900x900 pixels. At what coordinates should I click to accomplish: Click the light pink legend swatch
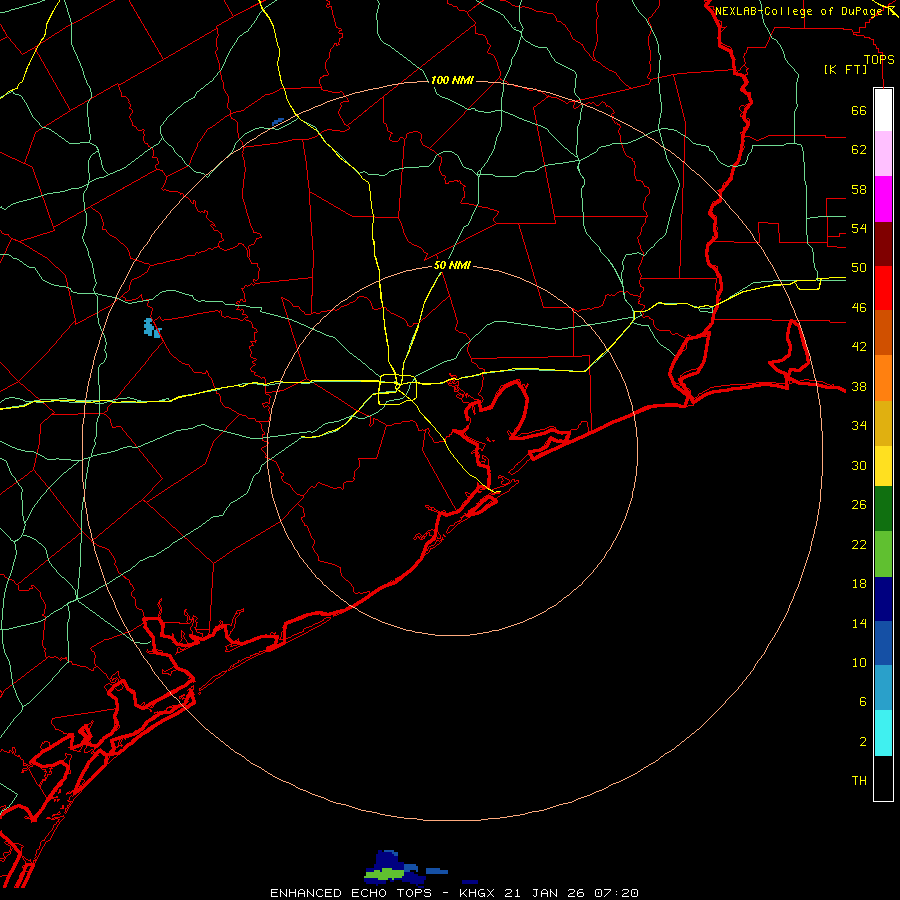click(883, 153)
